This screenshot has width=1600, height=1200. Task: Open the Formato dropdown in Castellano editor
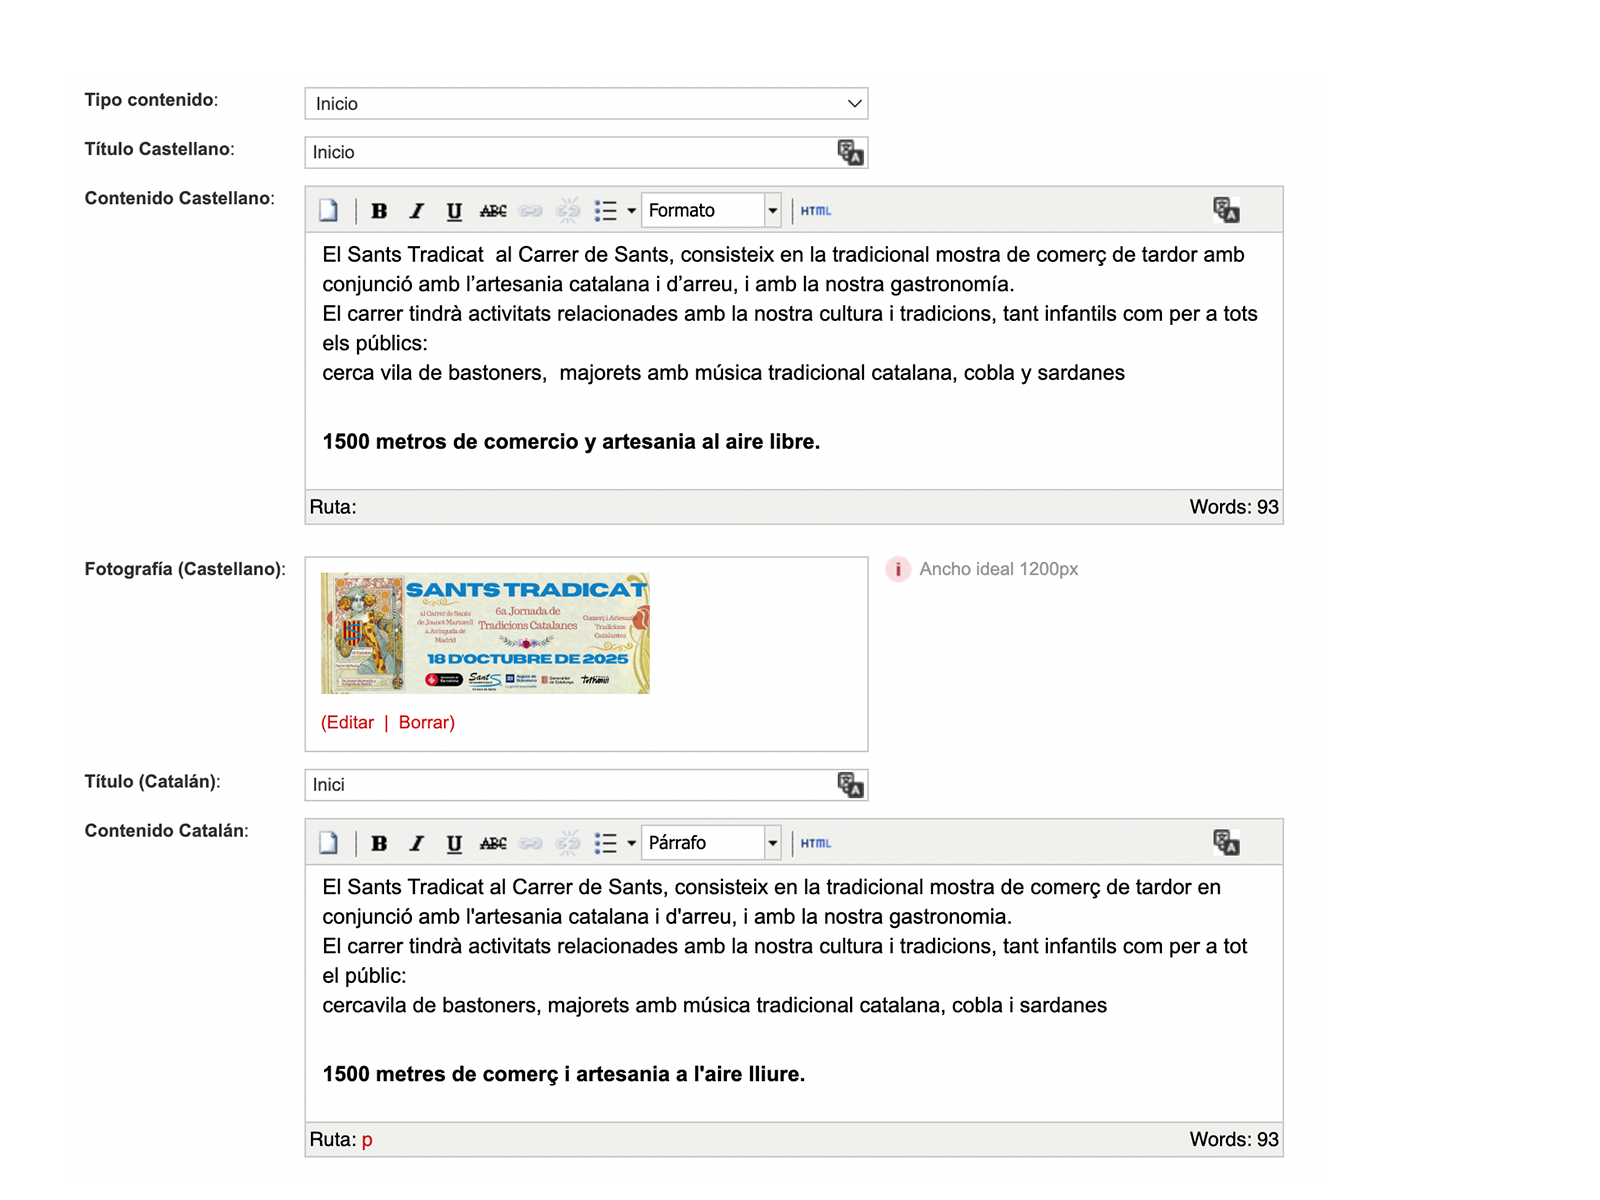tap(772, 211)
